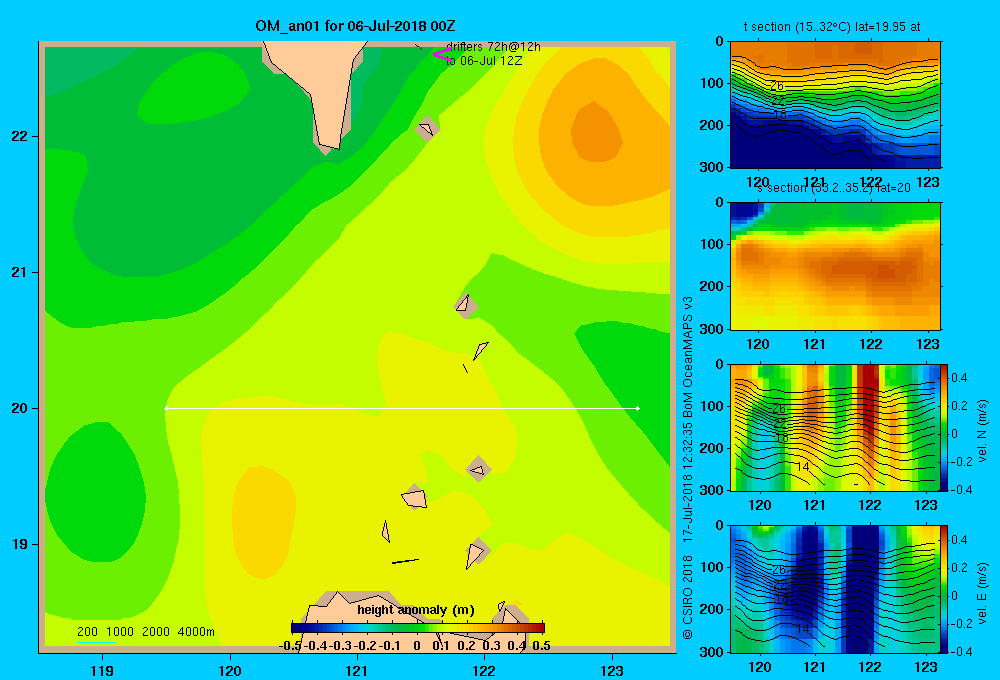1000x680 pixels.
Task: Open the temperature section plot panel
Action: (x=835, y=105)
